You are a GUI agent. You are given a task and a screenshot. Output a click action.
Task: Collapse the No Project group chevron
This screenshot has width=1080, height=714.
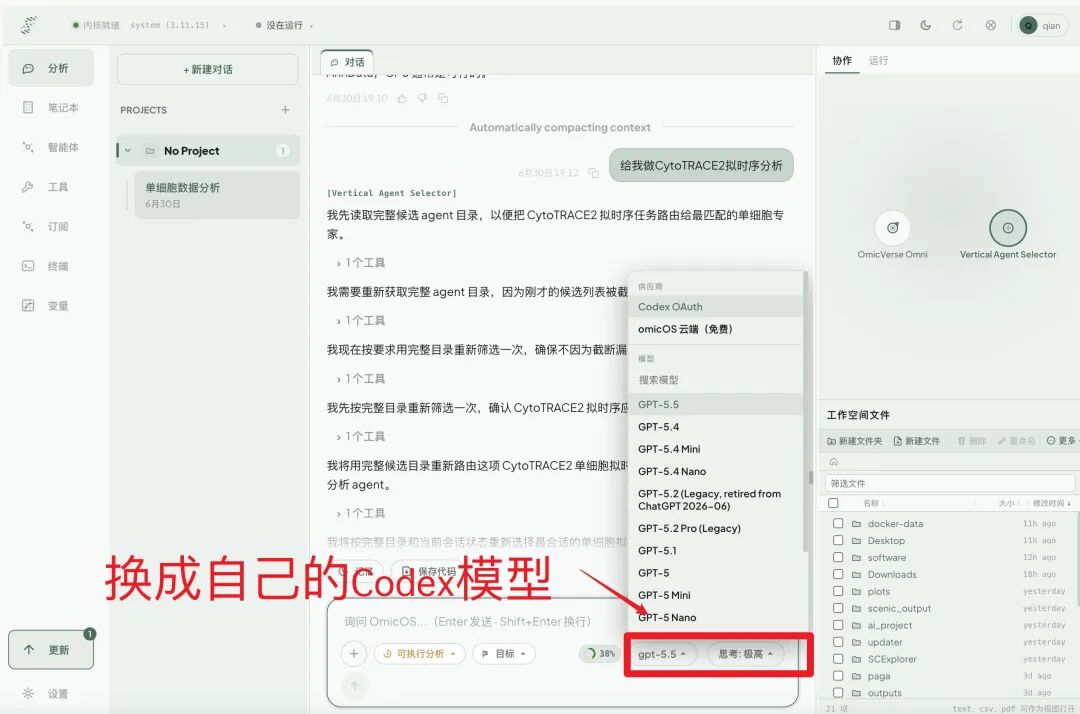tap(128, 150)
